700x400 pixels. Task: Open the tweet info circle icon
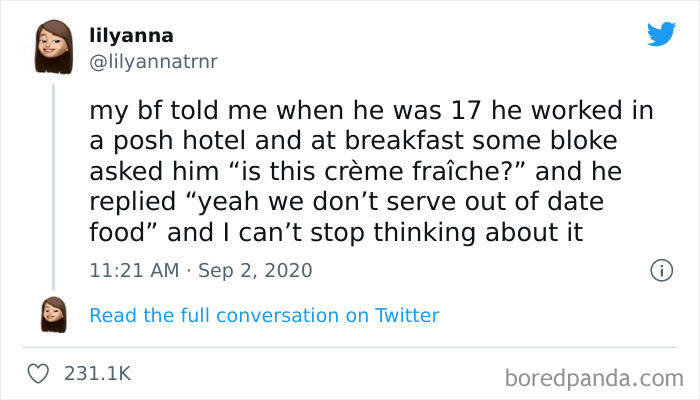pyautogui.click(x=660, y=270)
